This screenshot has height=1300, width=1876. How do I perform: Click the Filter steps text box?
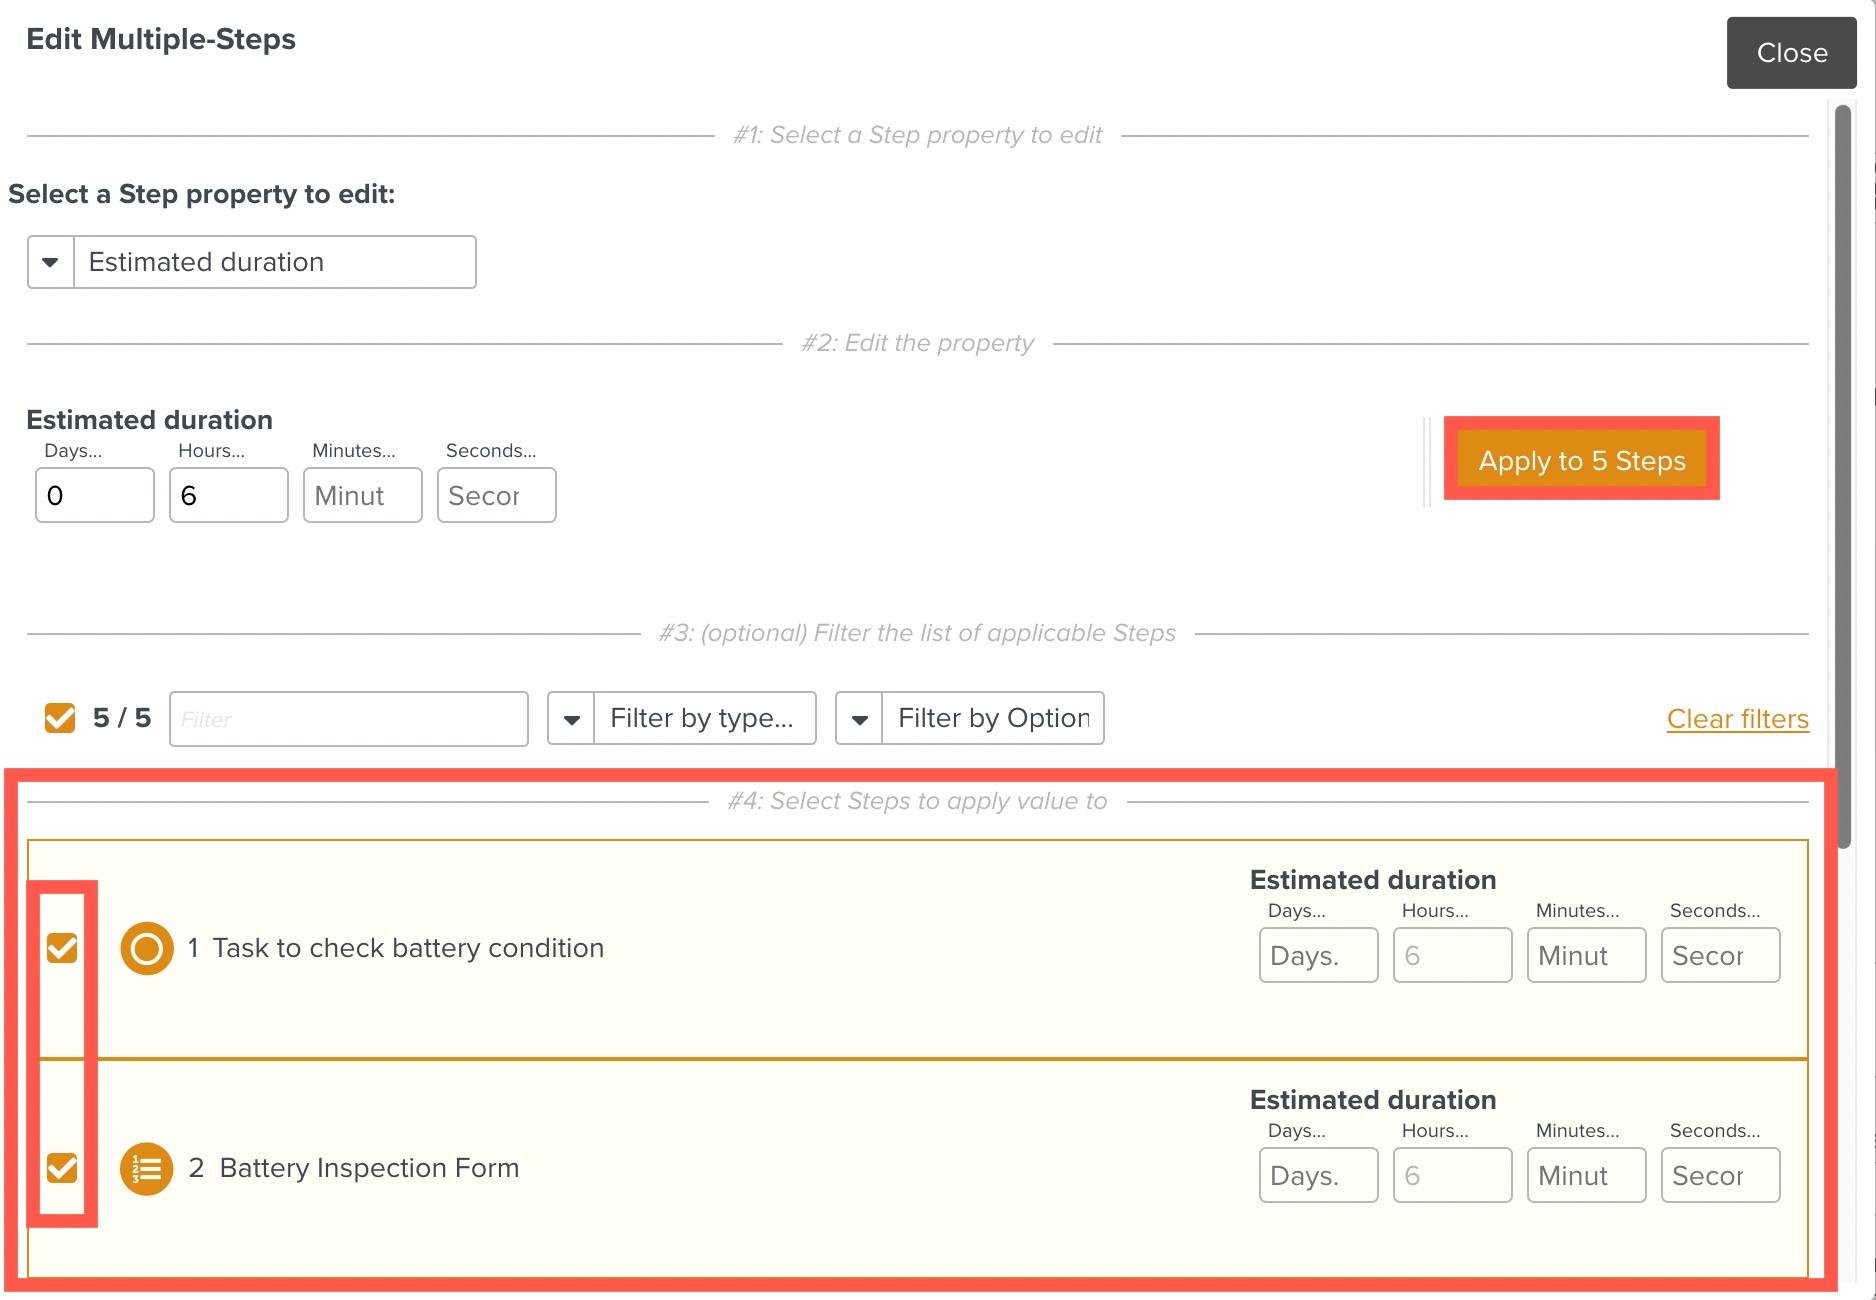coord(348,718)
